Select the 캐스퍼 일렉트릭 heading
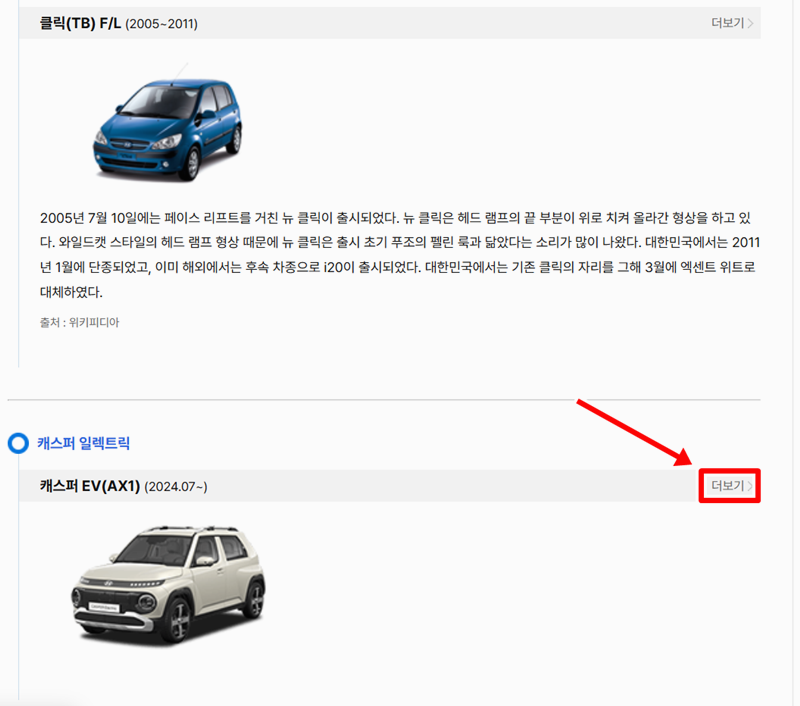The height and width of the screenshot is (706, 800). tap(84, 443)
